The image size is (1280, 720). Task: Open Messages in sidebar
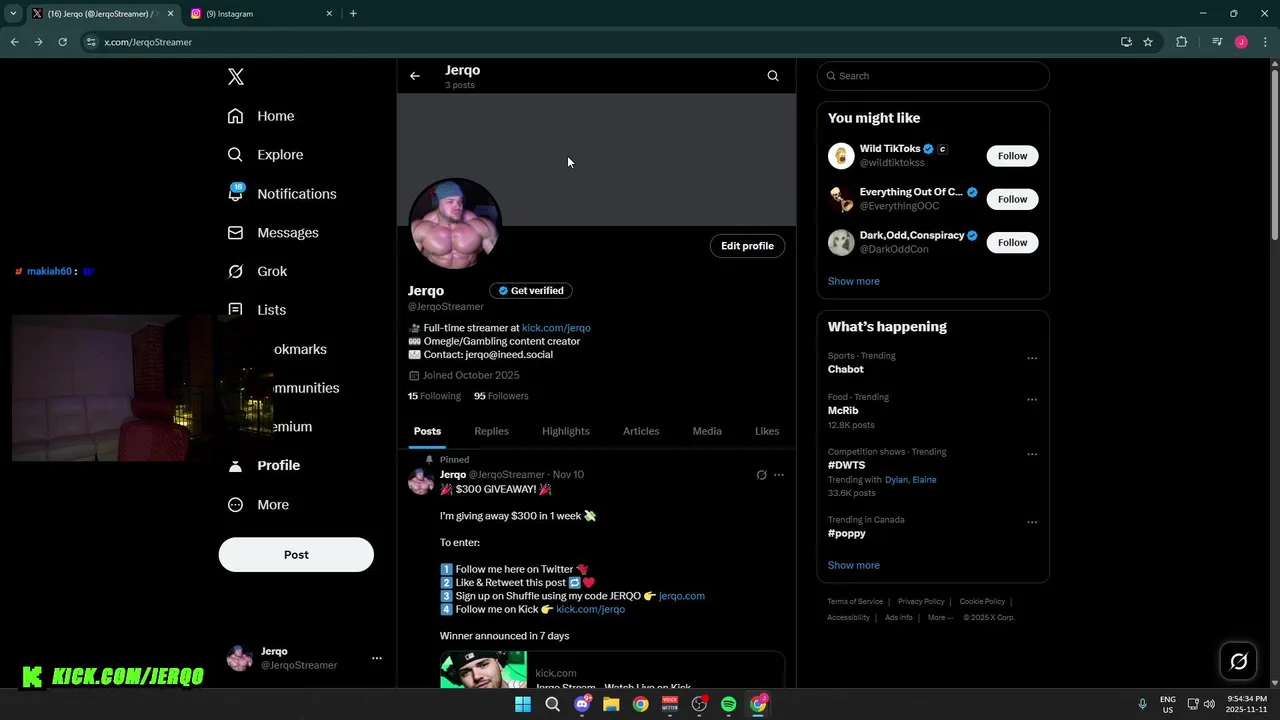273,233
